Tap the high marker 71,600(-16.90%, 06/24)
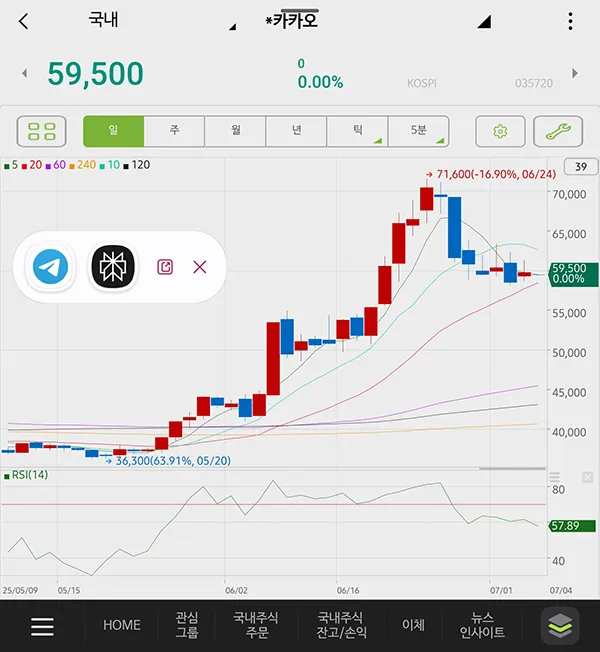 (x=491, y=174)
